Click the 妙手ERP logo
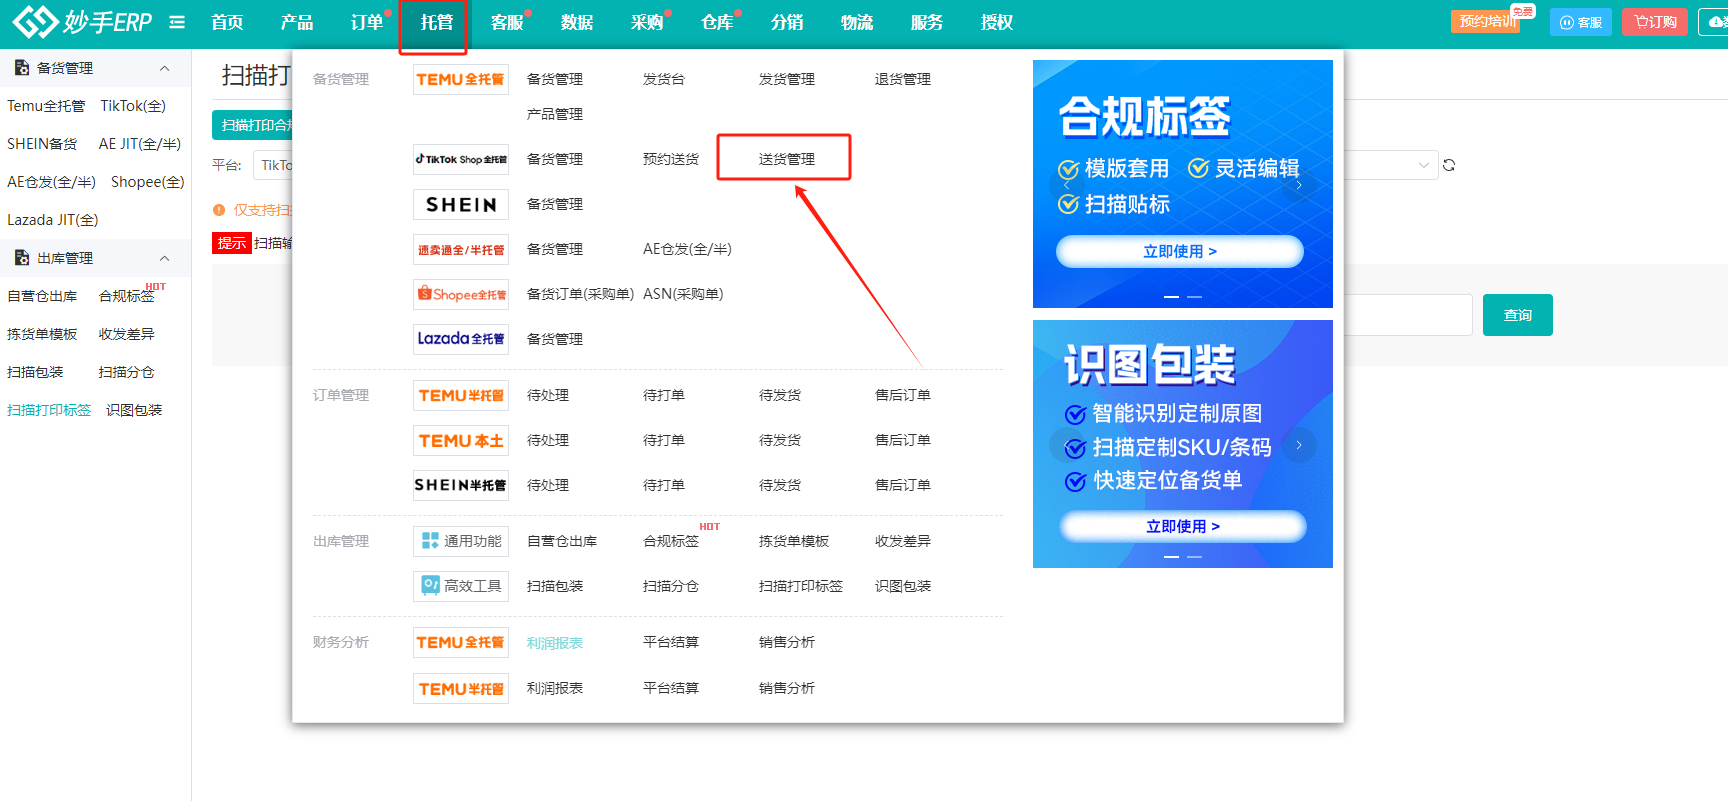The height and width of the screenshot is (801, 1728). 82,21
